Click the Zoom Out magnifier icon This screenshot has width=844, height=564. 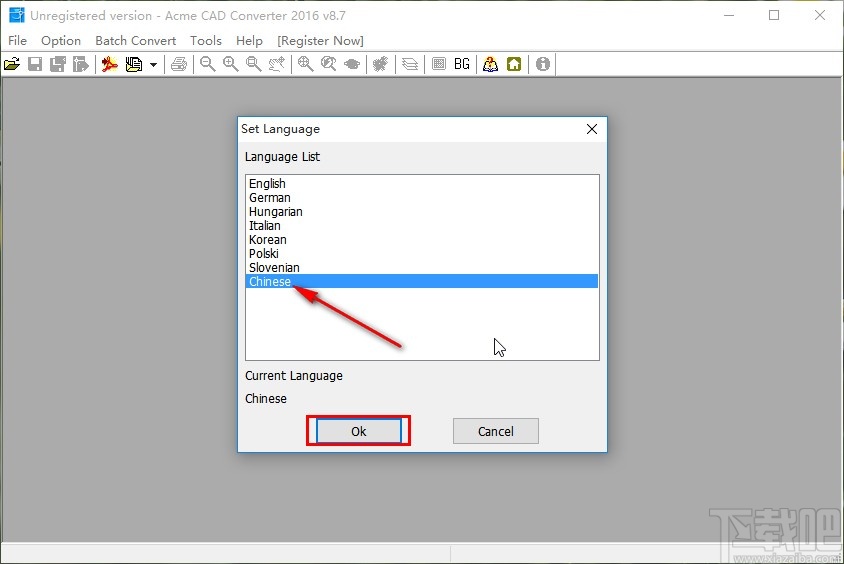pyautogui.click(x=208, y=64)
